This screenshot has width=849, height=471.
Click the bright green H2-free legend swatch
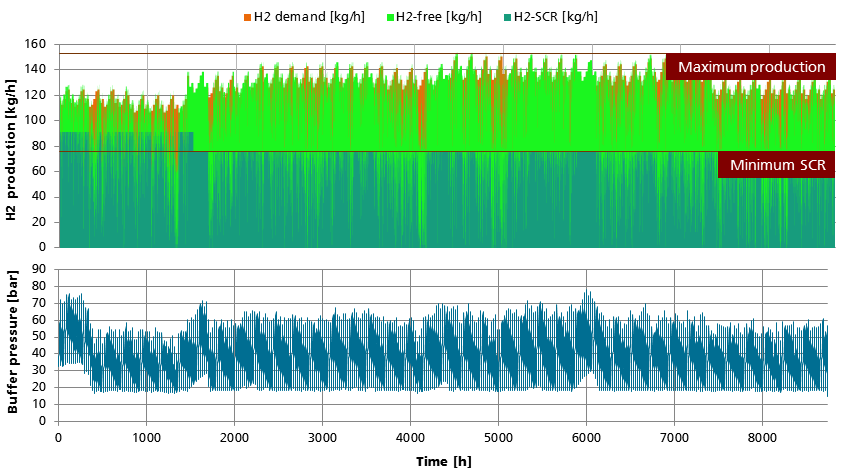point(390,18)
